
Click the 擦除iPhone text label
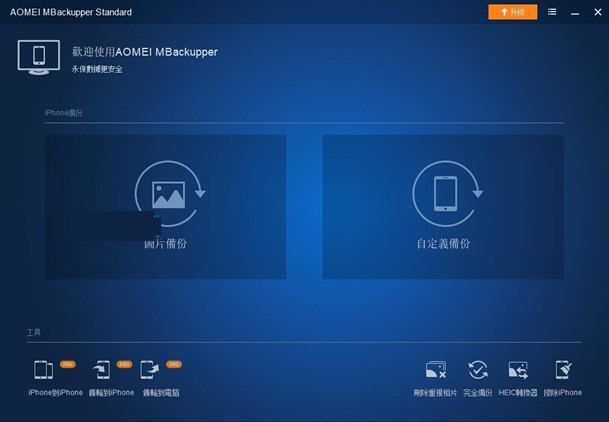coord(563,393)
